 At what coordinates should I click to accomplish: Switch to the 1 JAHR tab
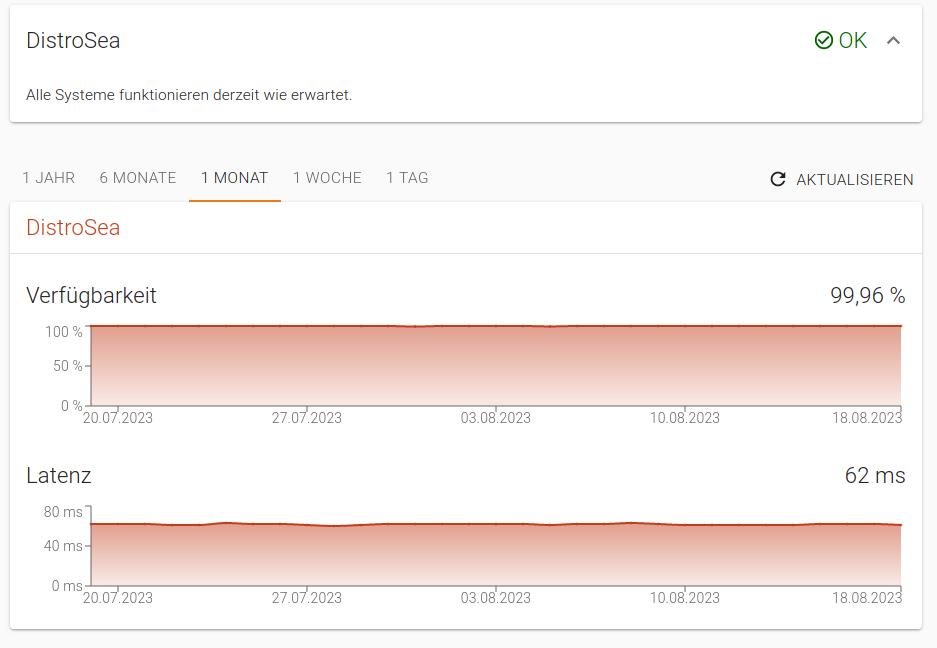(x=48, y=178)
